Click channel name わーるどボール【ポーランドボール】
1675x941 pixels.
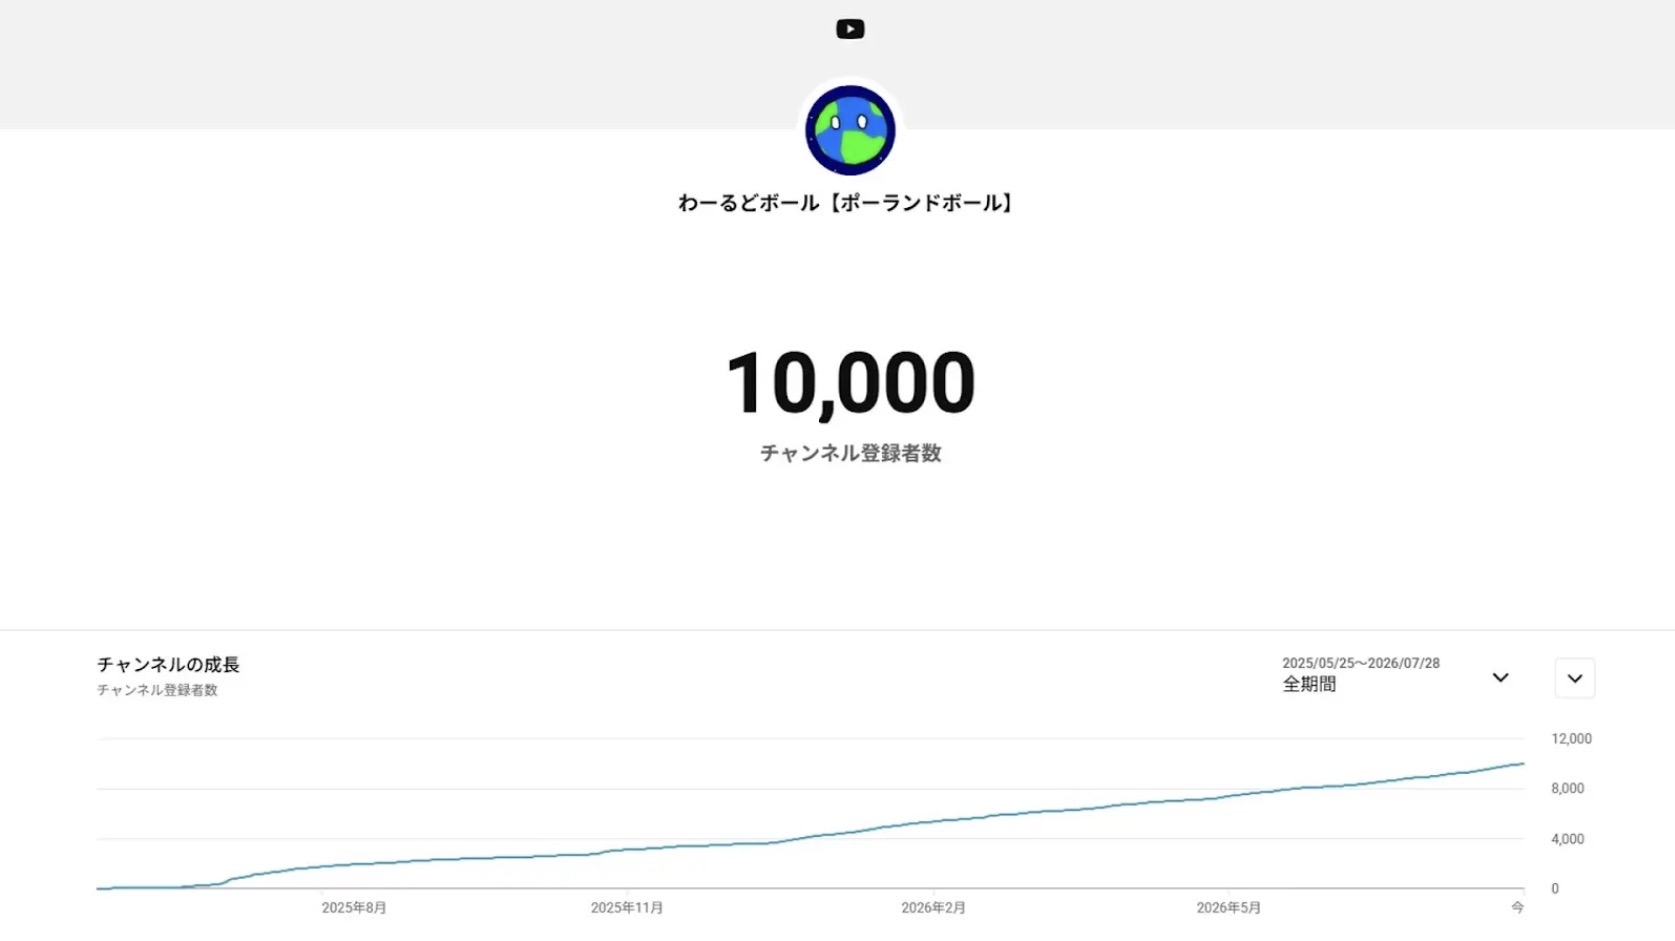[846, 203]
